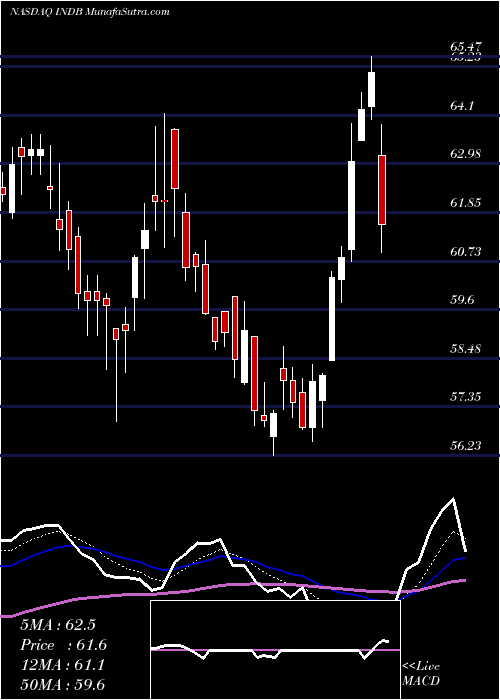Click the last red candlestick on the right

point(382,189)
